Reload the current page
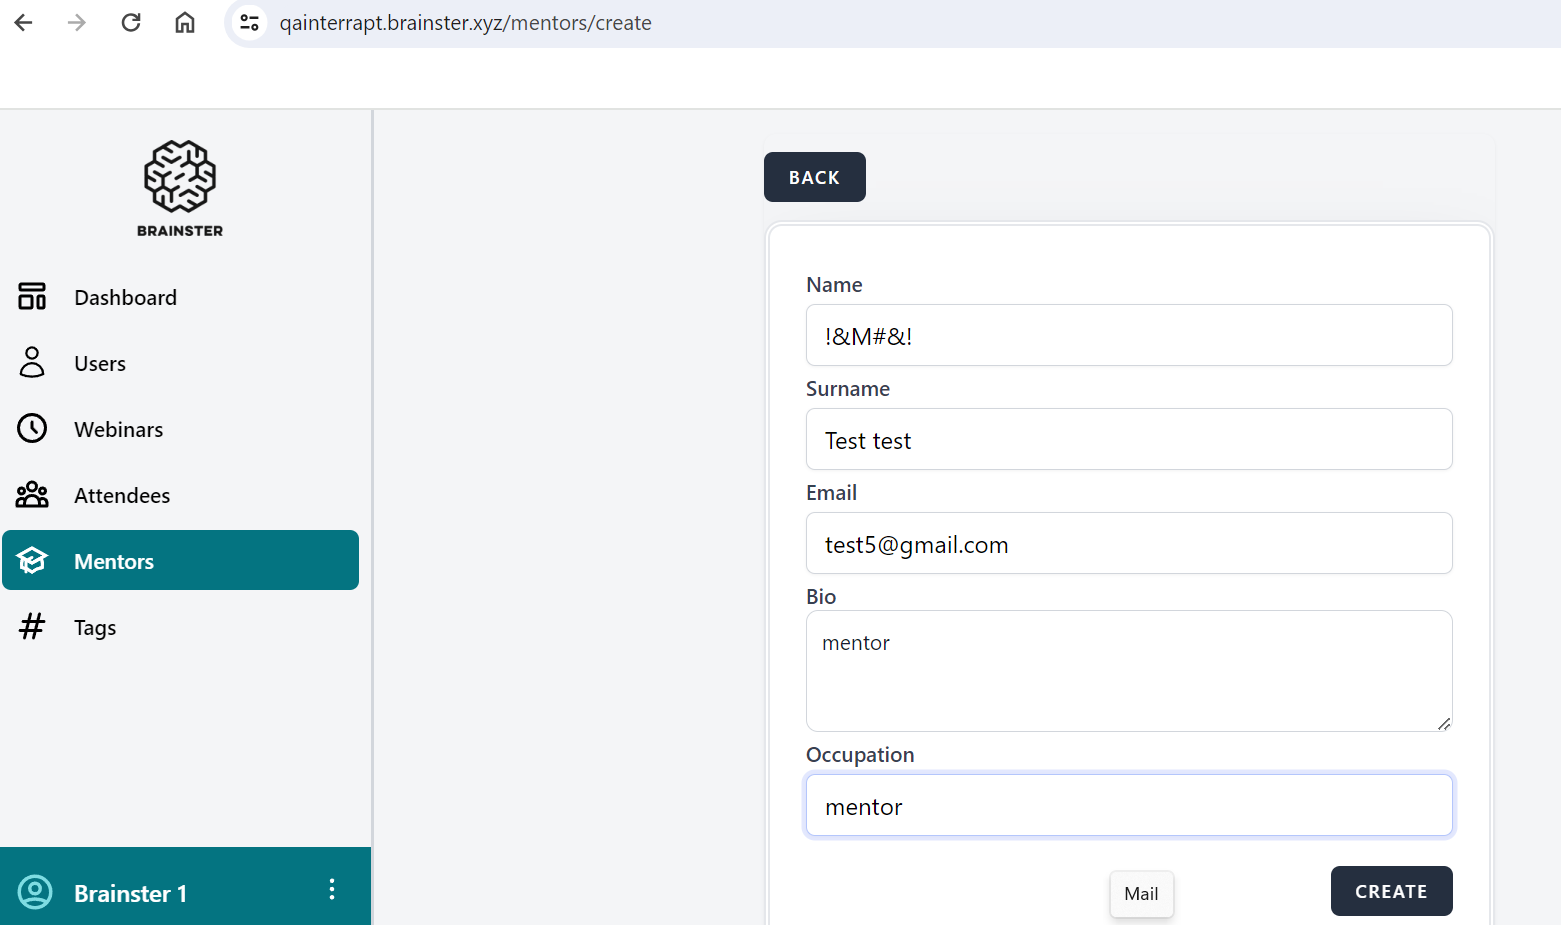Image resolution: width=1561 pixels, height=925 pixels. [131, 23]
